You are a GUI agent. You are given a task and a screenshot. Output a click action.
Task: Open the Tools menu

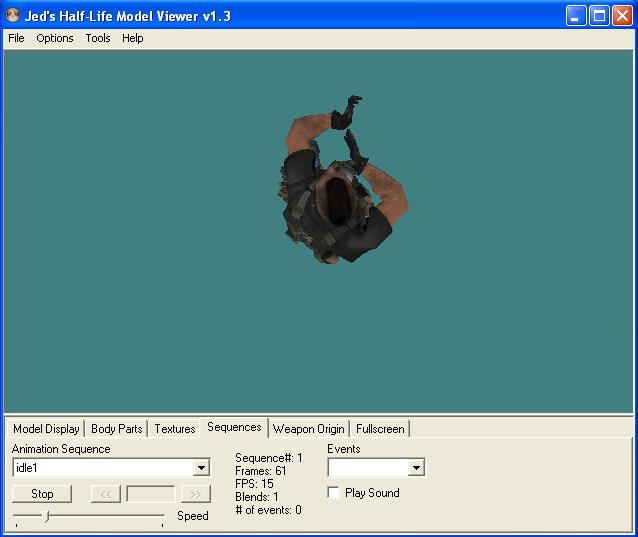(98, 38)
